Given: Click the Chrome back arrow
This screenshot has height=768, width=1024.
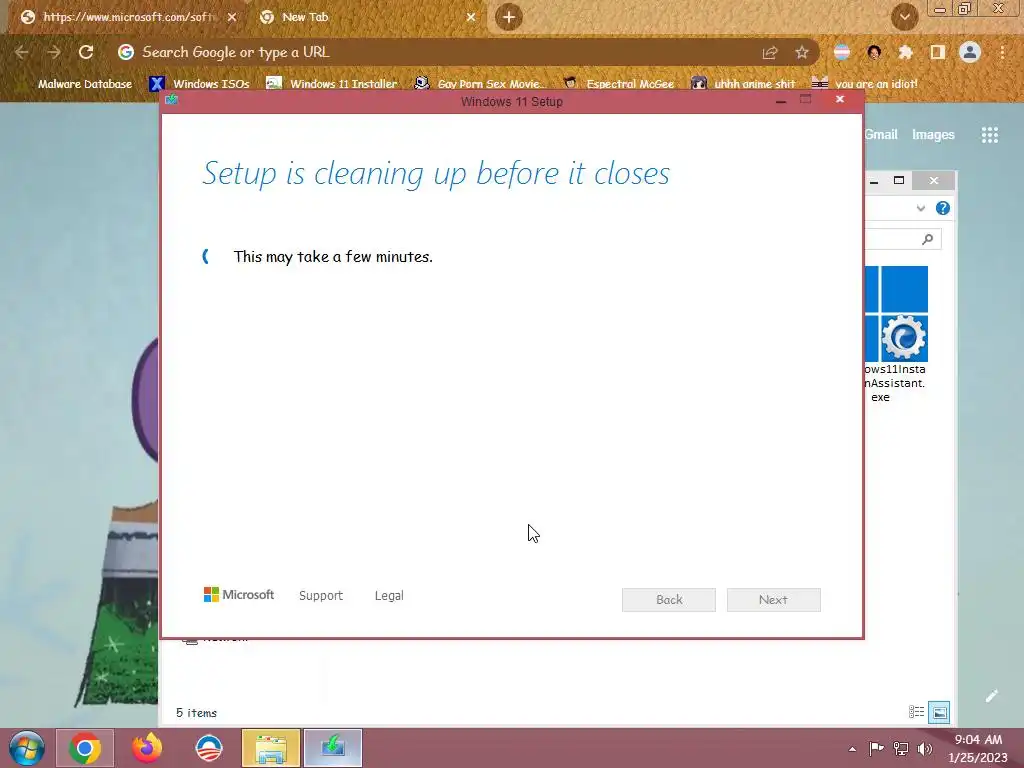Looking at the screenshot, I should (x=22, y=52).
